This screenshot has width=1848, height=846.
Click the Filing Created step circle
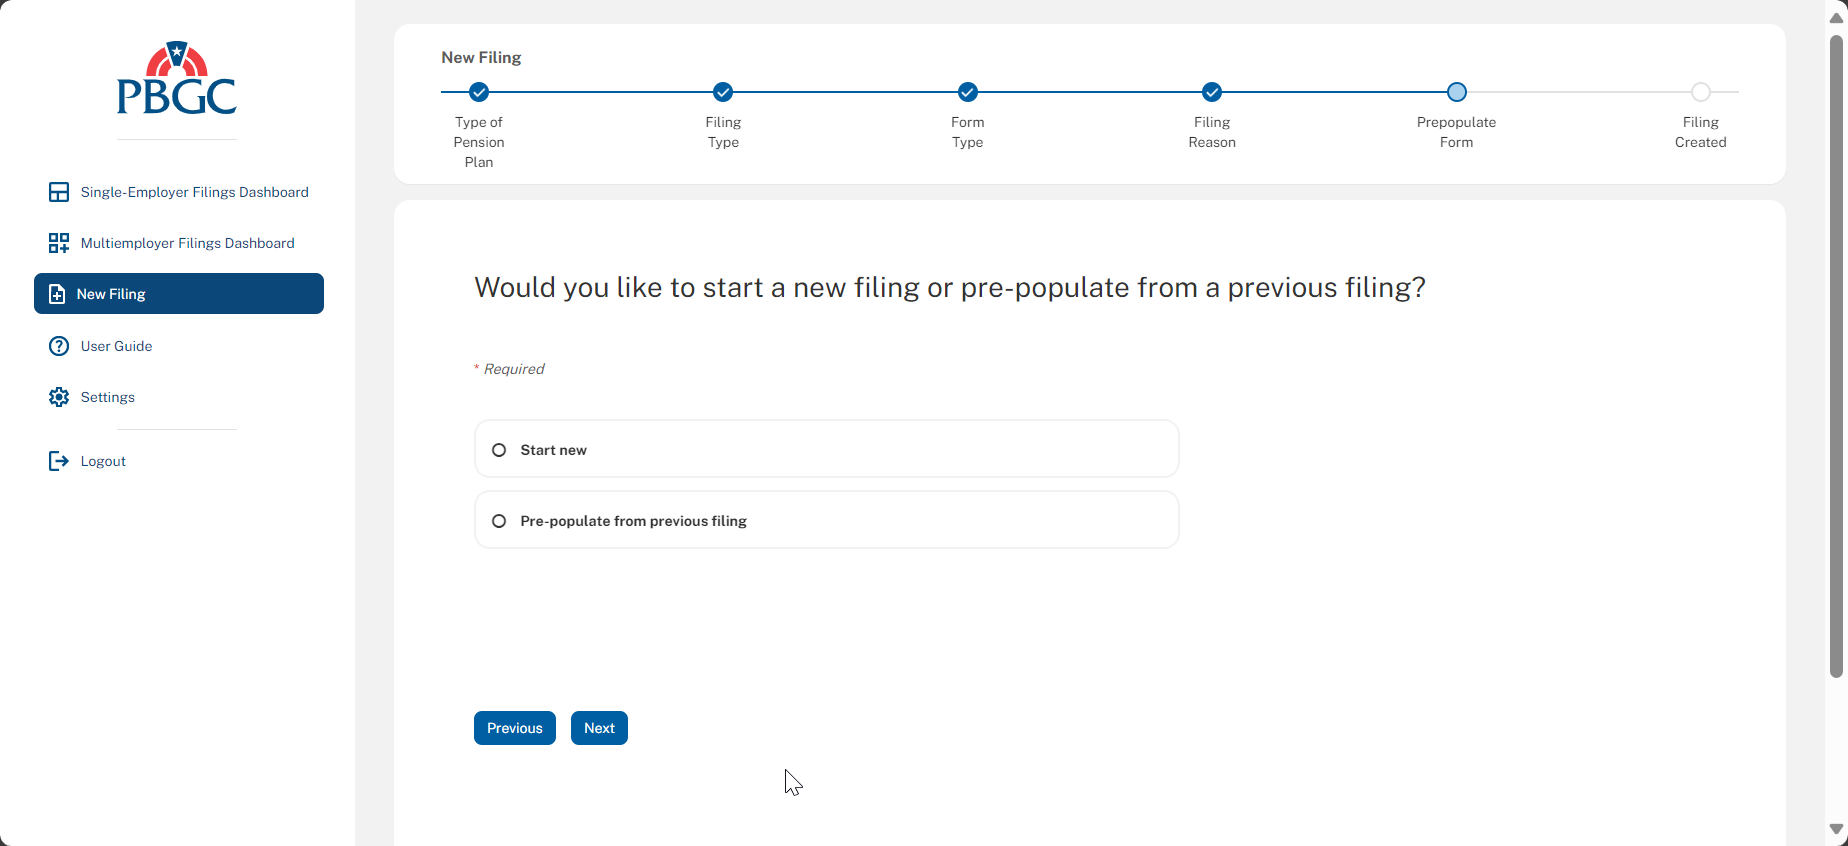tap(1700, 92)
